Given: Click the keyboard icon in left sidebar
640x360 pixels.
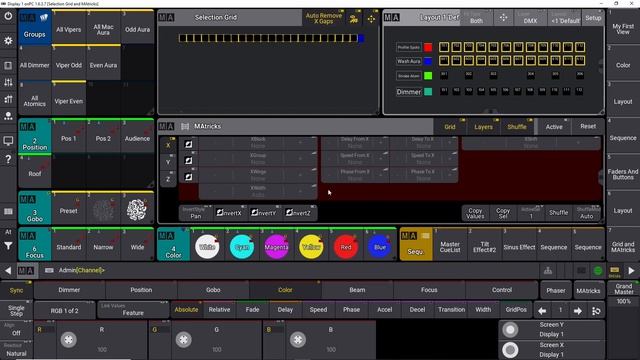Looking at the screenshot, I should [8, 211].
